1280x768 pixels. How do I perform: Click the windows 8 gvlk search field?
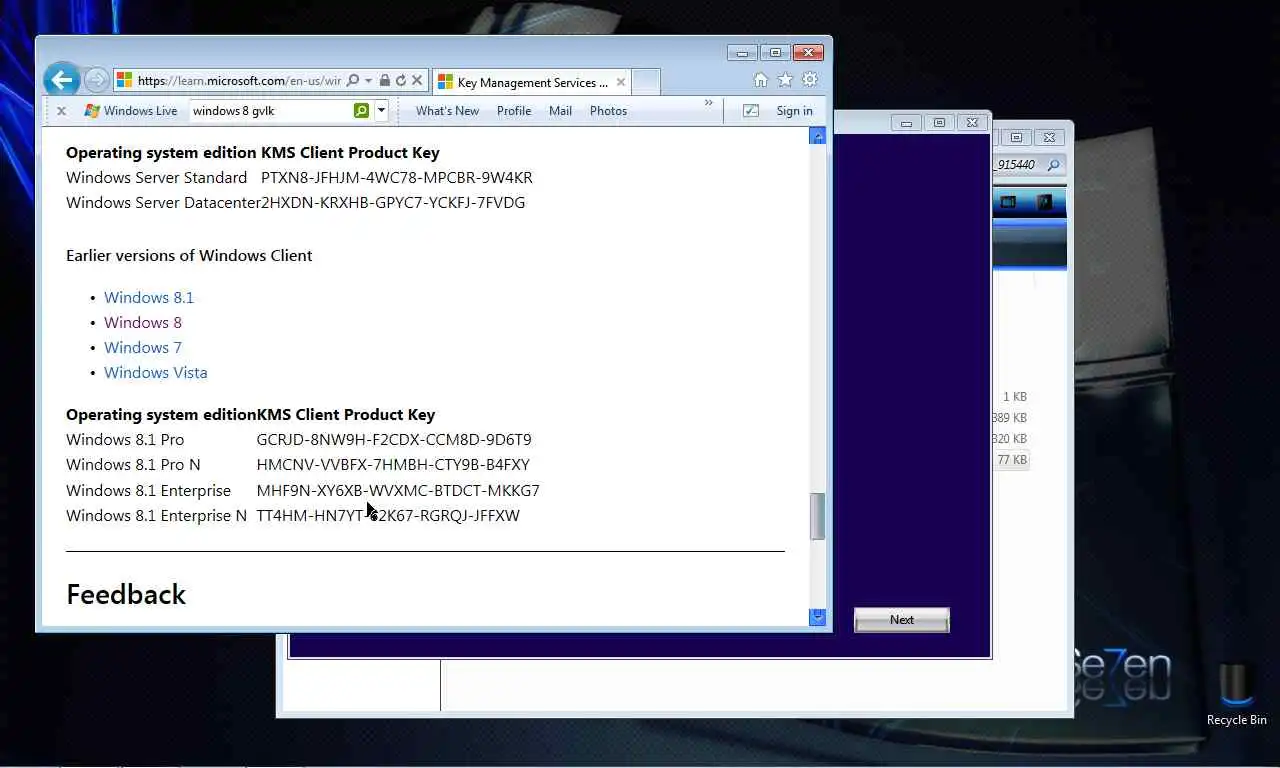tap(271, 111)
